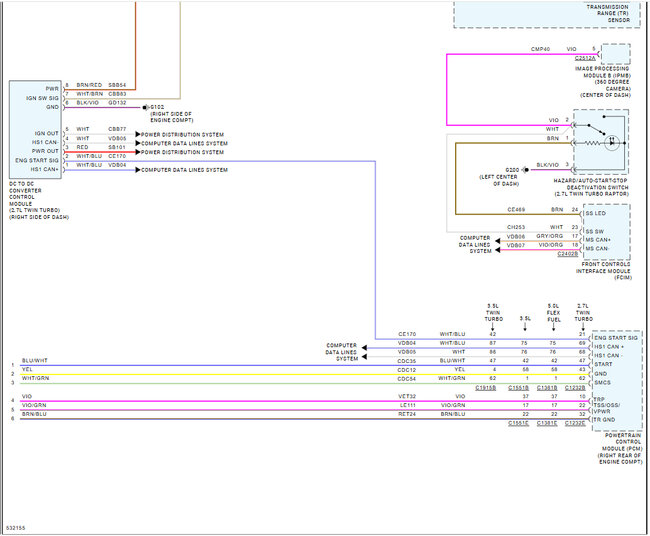
Task: Click the 'DC TO DC CONVERTER CONTROL MODULE' label
Action: (26, 194)
